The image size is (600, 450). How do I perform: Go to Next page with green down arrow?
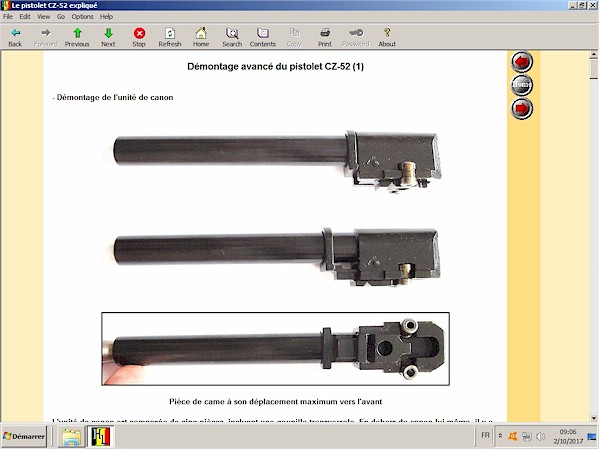(x=108, y=37)
